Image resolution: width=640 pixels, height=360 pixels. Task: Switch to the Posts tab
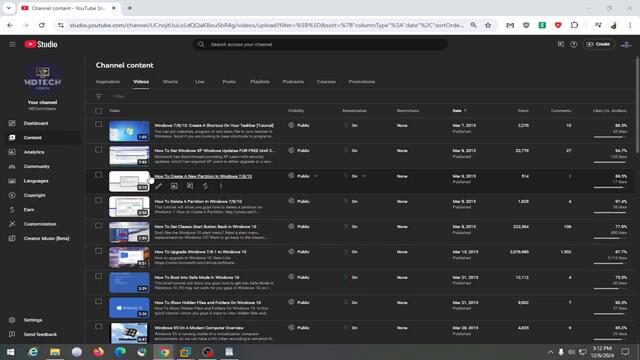[229, 82]
